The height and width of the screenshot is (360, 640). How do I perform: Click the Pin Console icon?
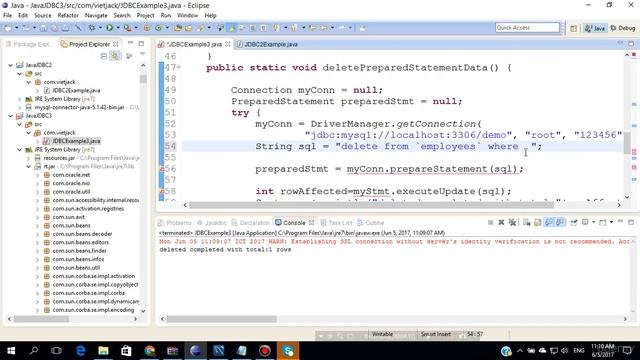pos(574,222)
